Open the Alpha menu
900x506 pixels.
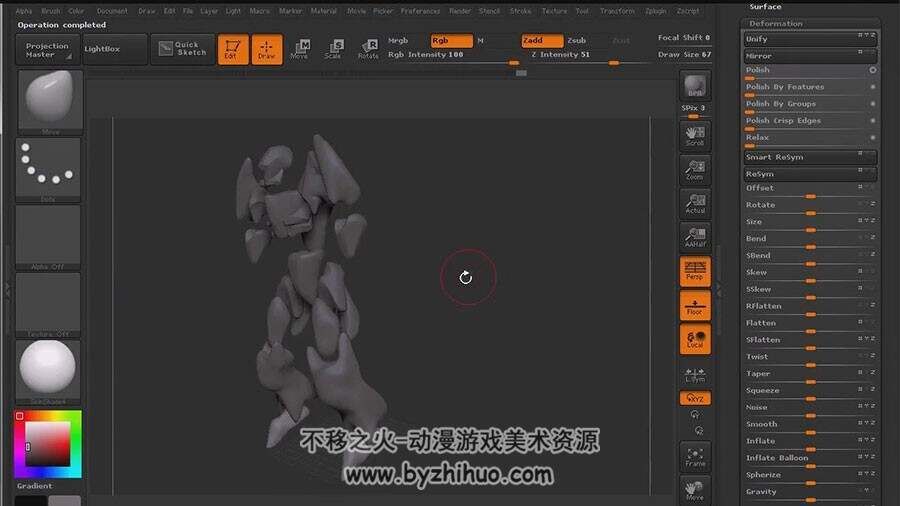pyautogui.click(x=24, y=11)
